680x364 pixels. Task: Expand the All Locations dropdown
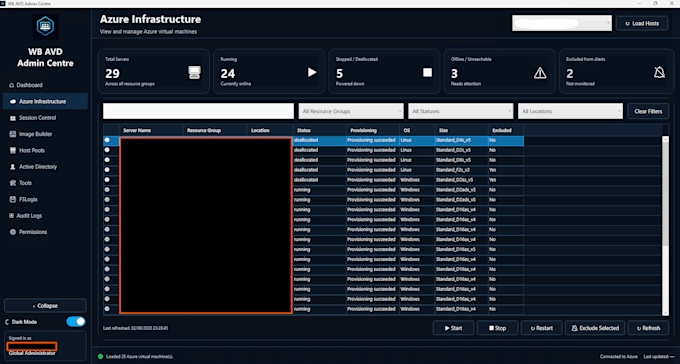click(570, 111)
